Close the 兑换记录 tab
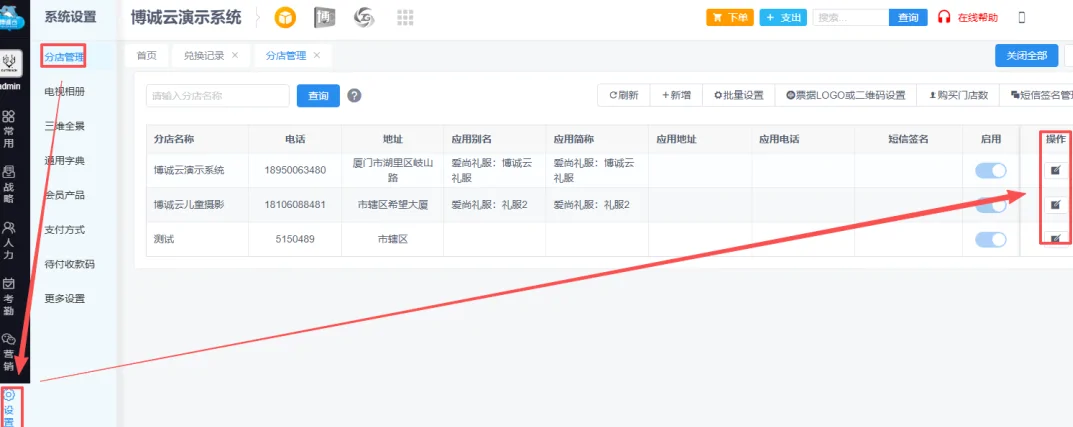 point(235,55)
